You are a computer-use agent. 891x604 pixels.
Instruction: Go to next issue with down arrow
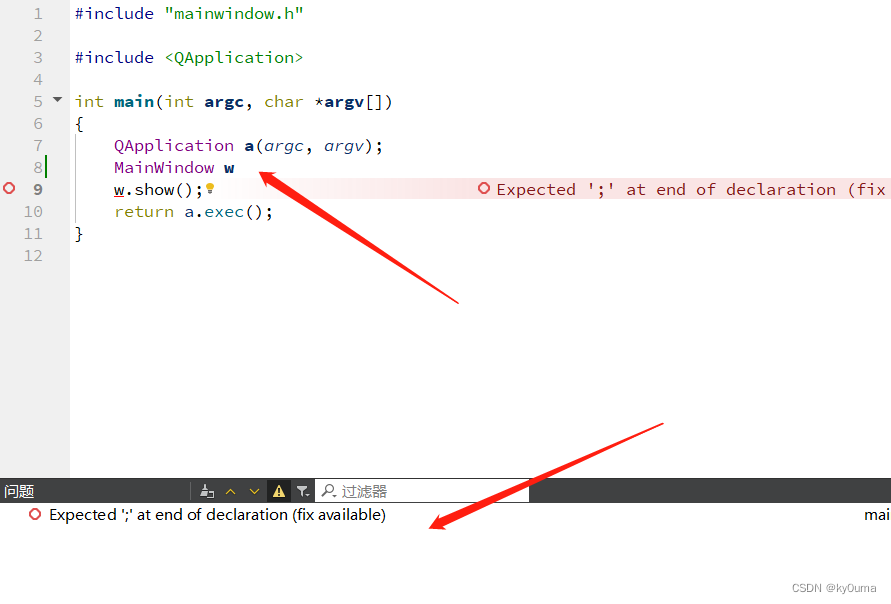point(254,491)
